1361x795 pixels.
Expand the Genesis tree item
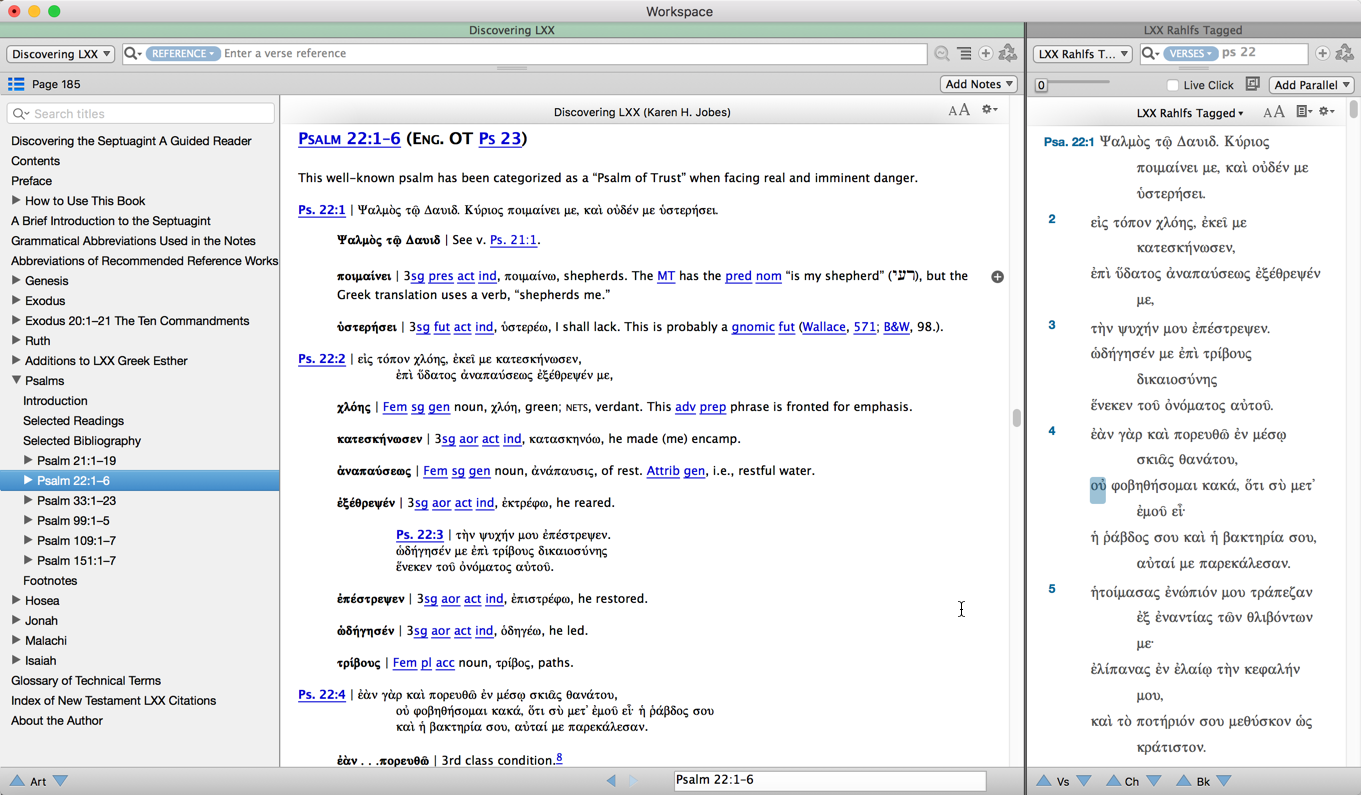[16, 281]
